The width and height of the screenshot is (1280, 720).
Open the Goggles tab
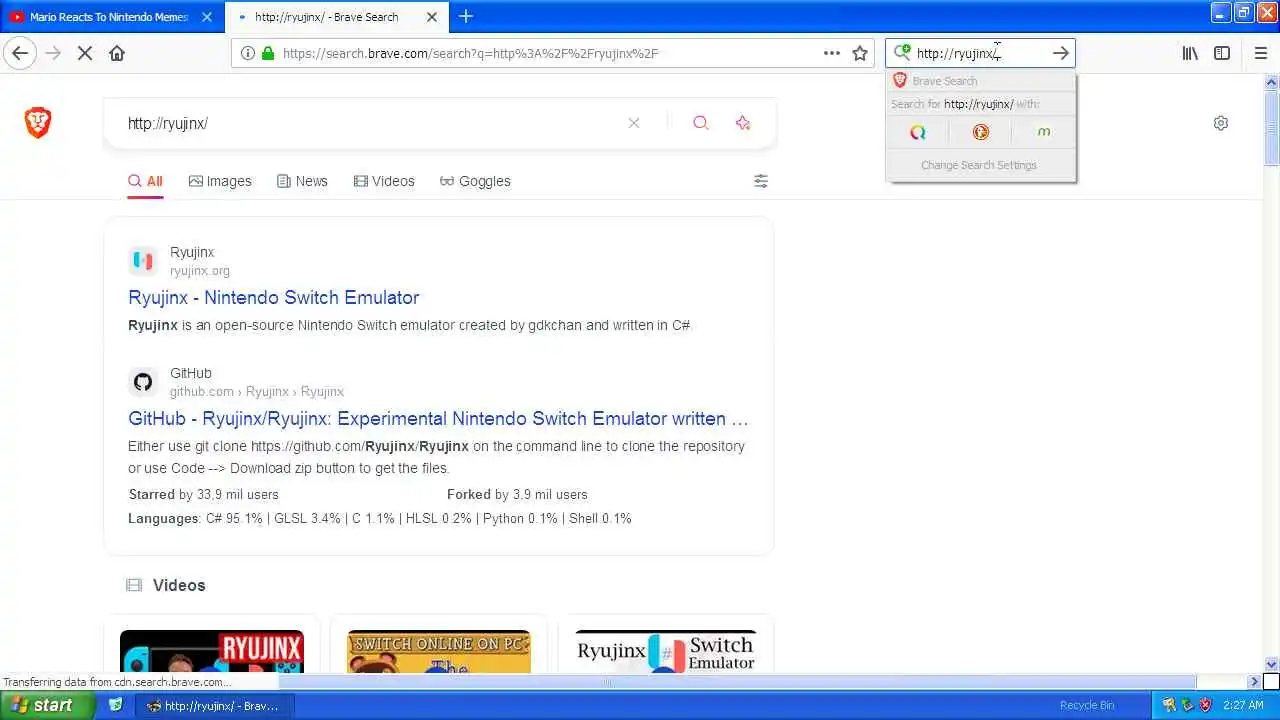coord(475,181)
